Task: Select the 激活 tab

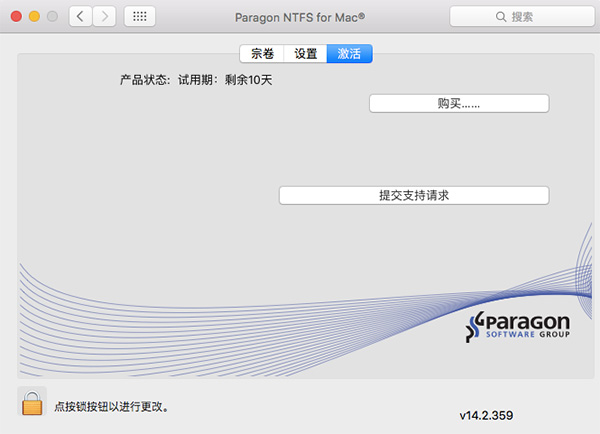Action: (349, 54)
